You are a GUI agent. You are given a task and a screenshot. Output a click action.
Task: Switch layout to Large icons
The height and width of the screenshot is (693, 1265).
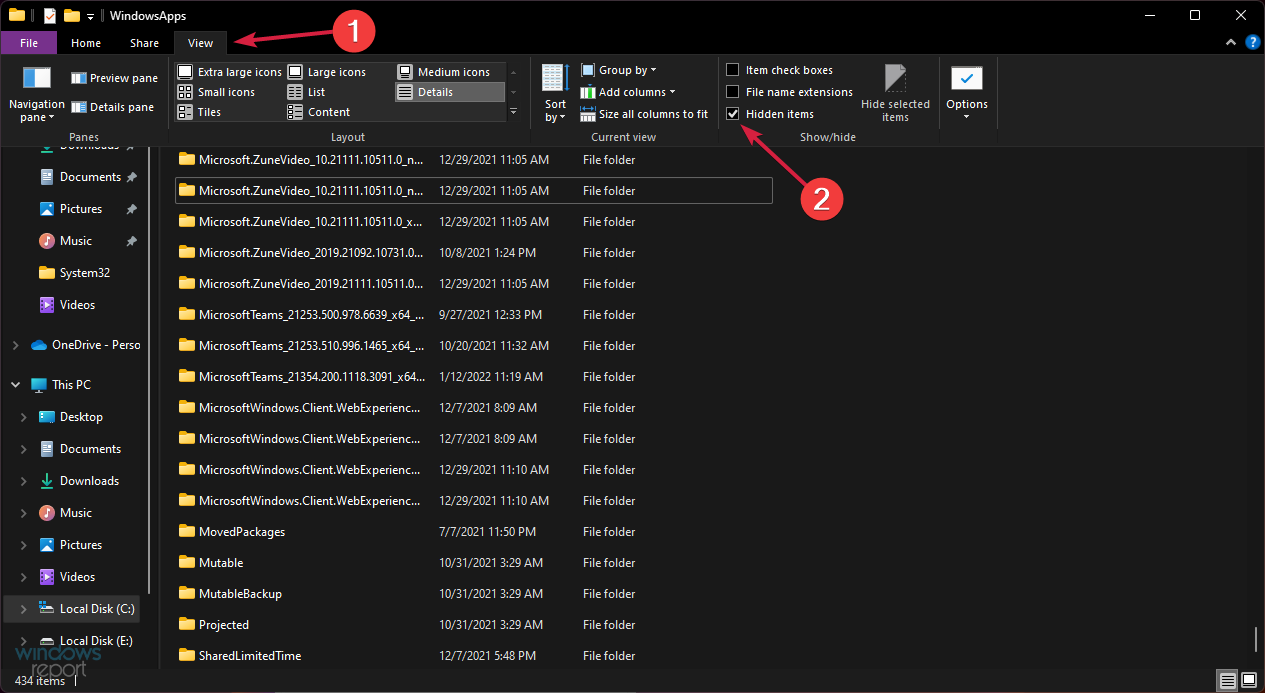pos(327,72)
